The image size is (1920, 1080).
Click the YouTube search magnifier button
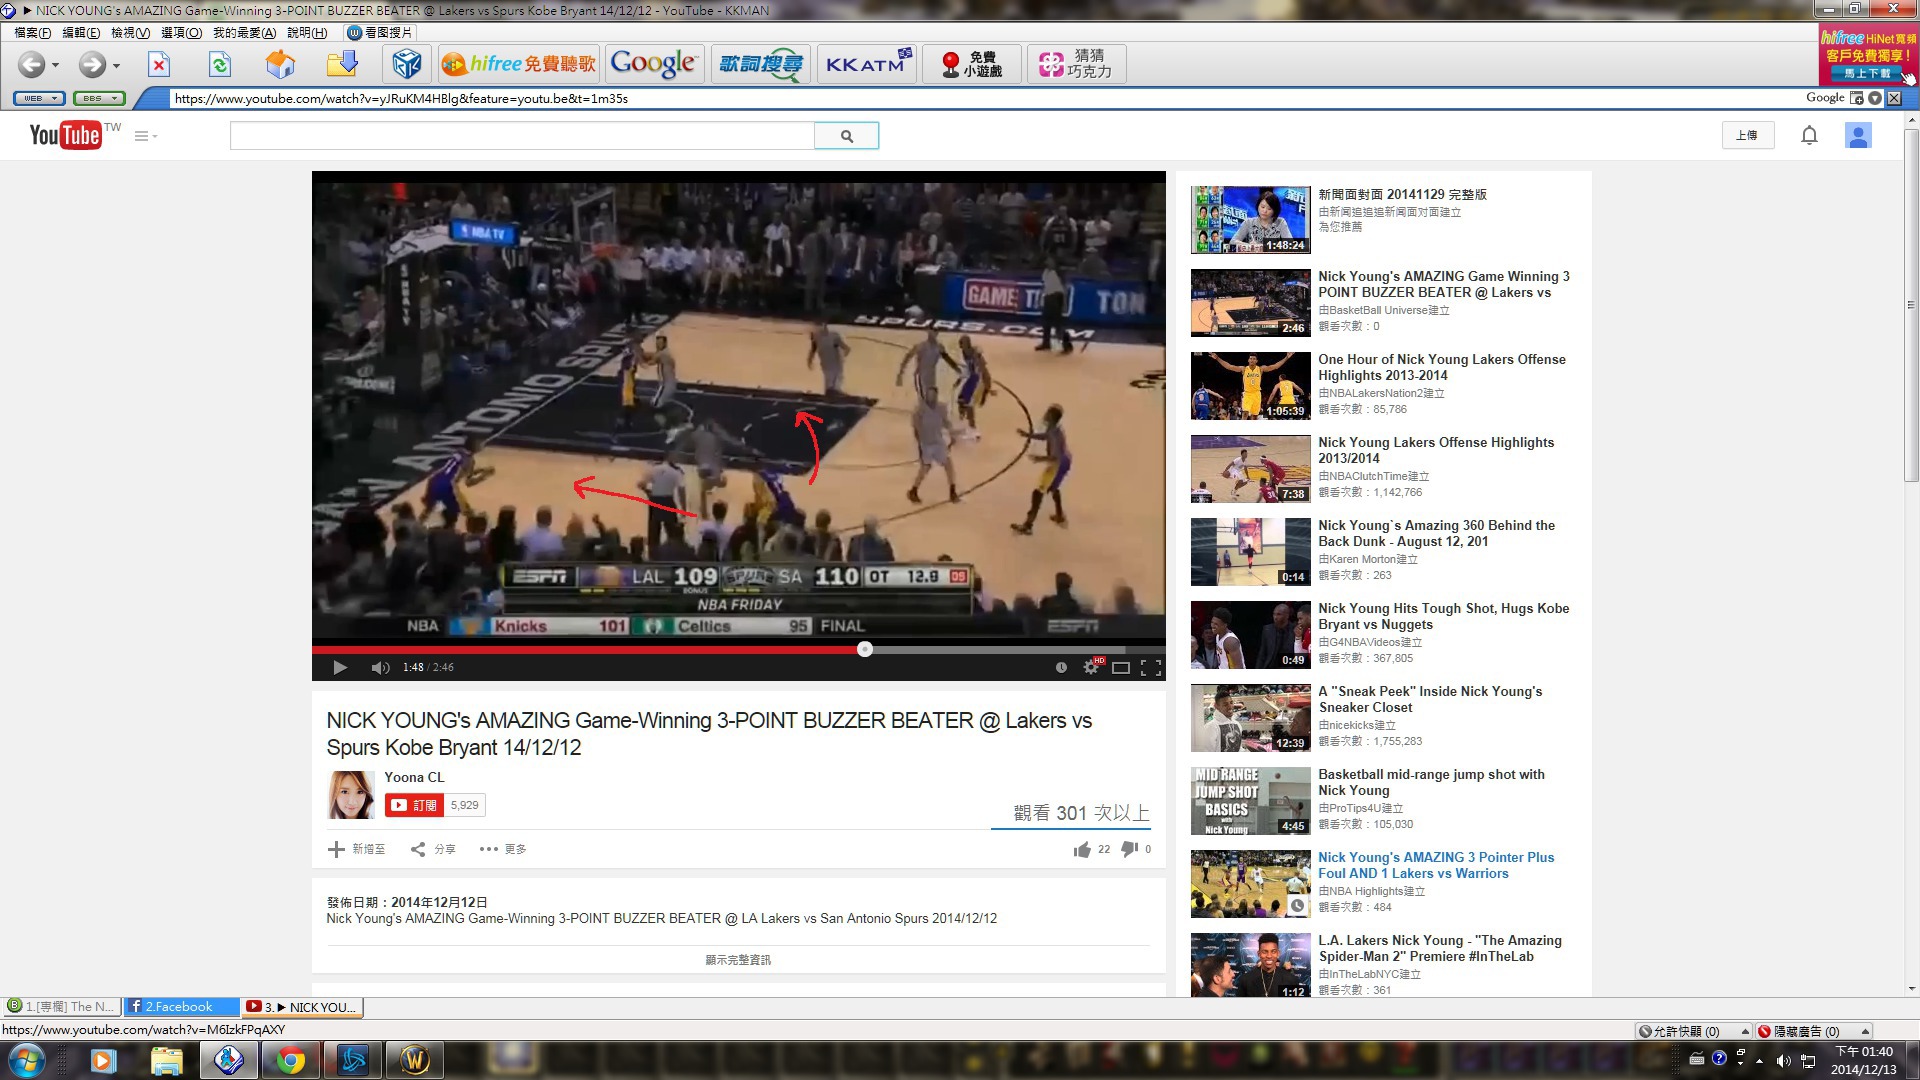coord(846,136)
